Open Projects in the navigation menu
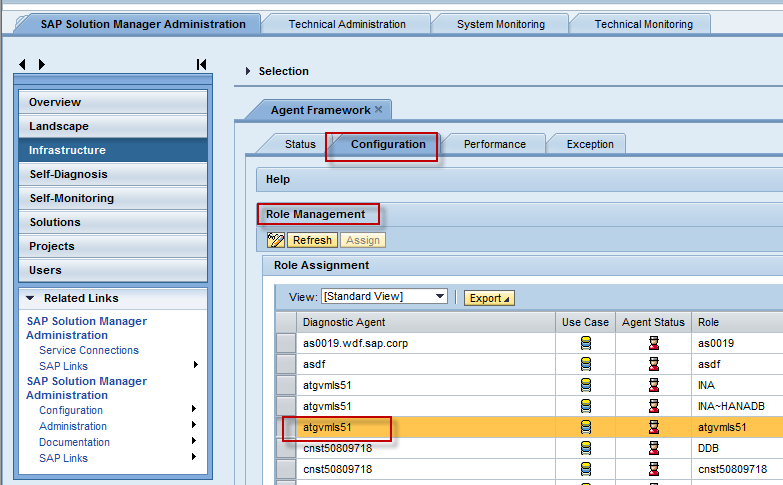The width and height of the screenshot is (783, 485). point(113,246)
